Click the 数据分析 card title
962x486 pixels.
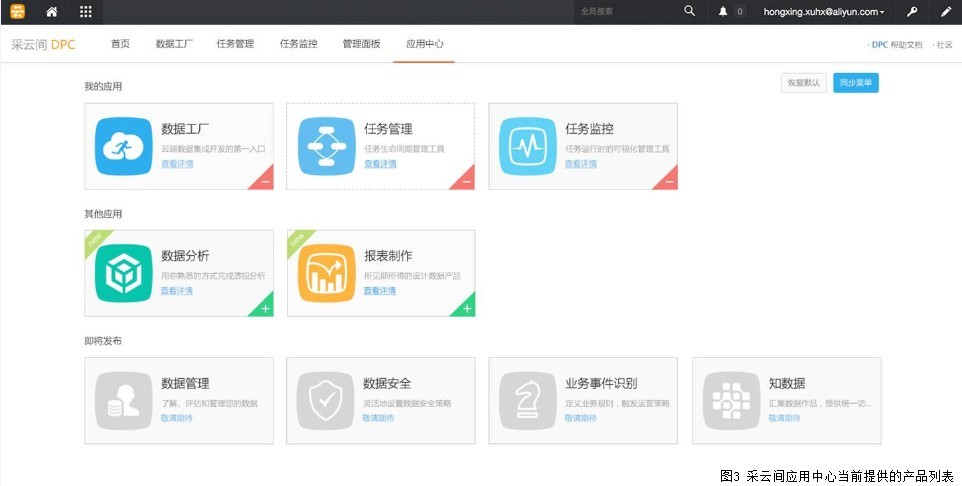185,256
